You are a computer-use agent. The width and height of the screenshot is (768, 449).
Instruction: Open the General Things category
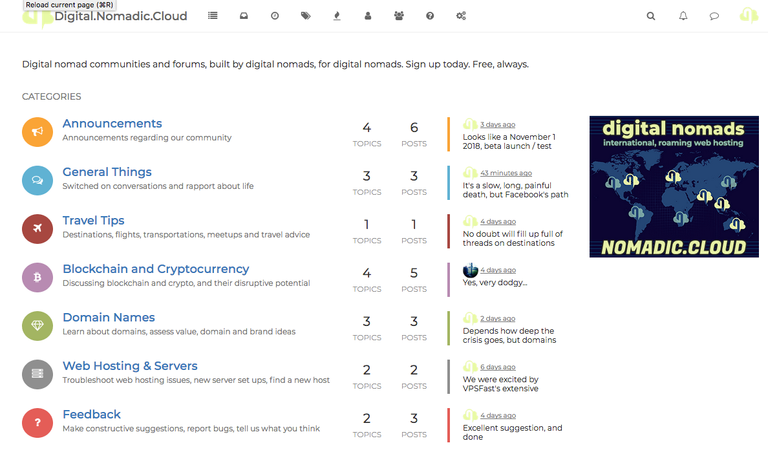tap(107, 172)
